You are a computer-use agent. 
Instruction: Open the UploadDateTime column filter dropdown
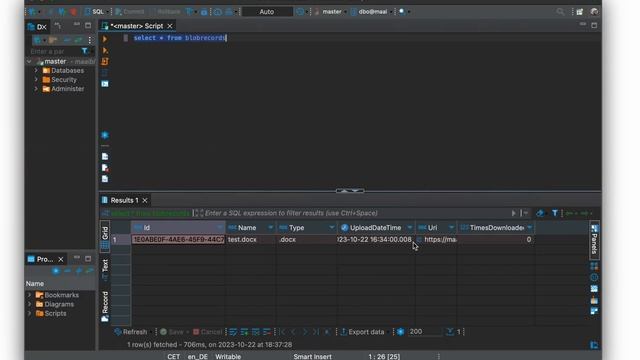point(410,228)
